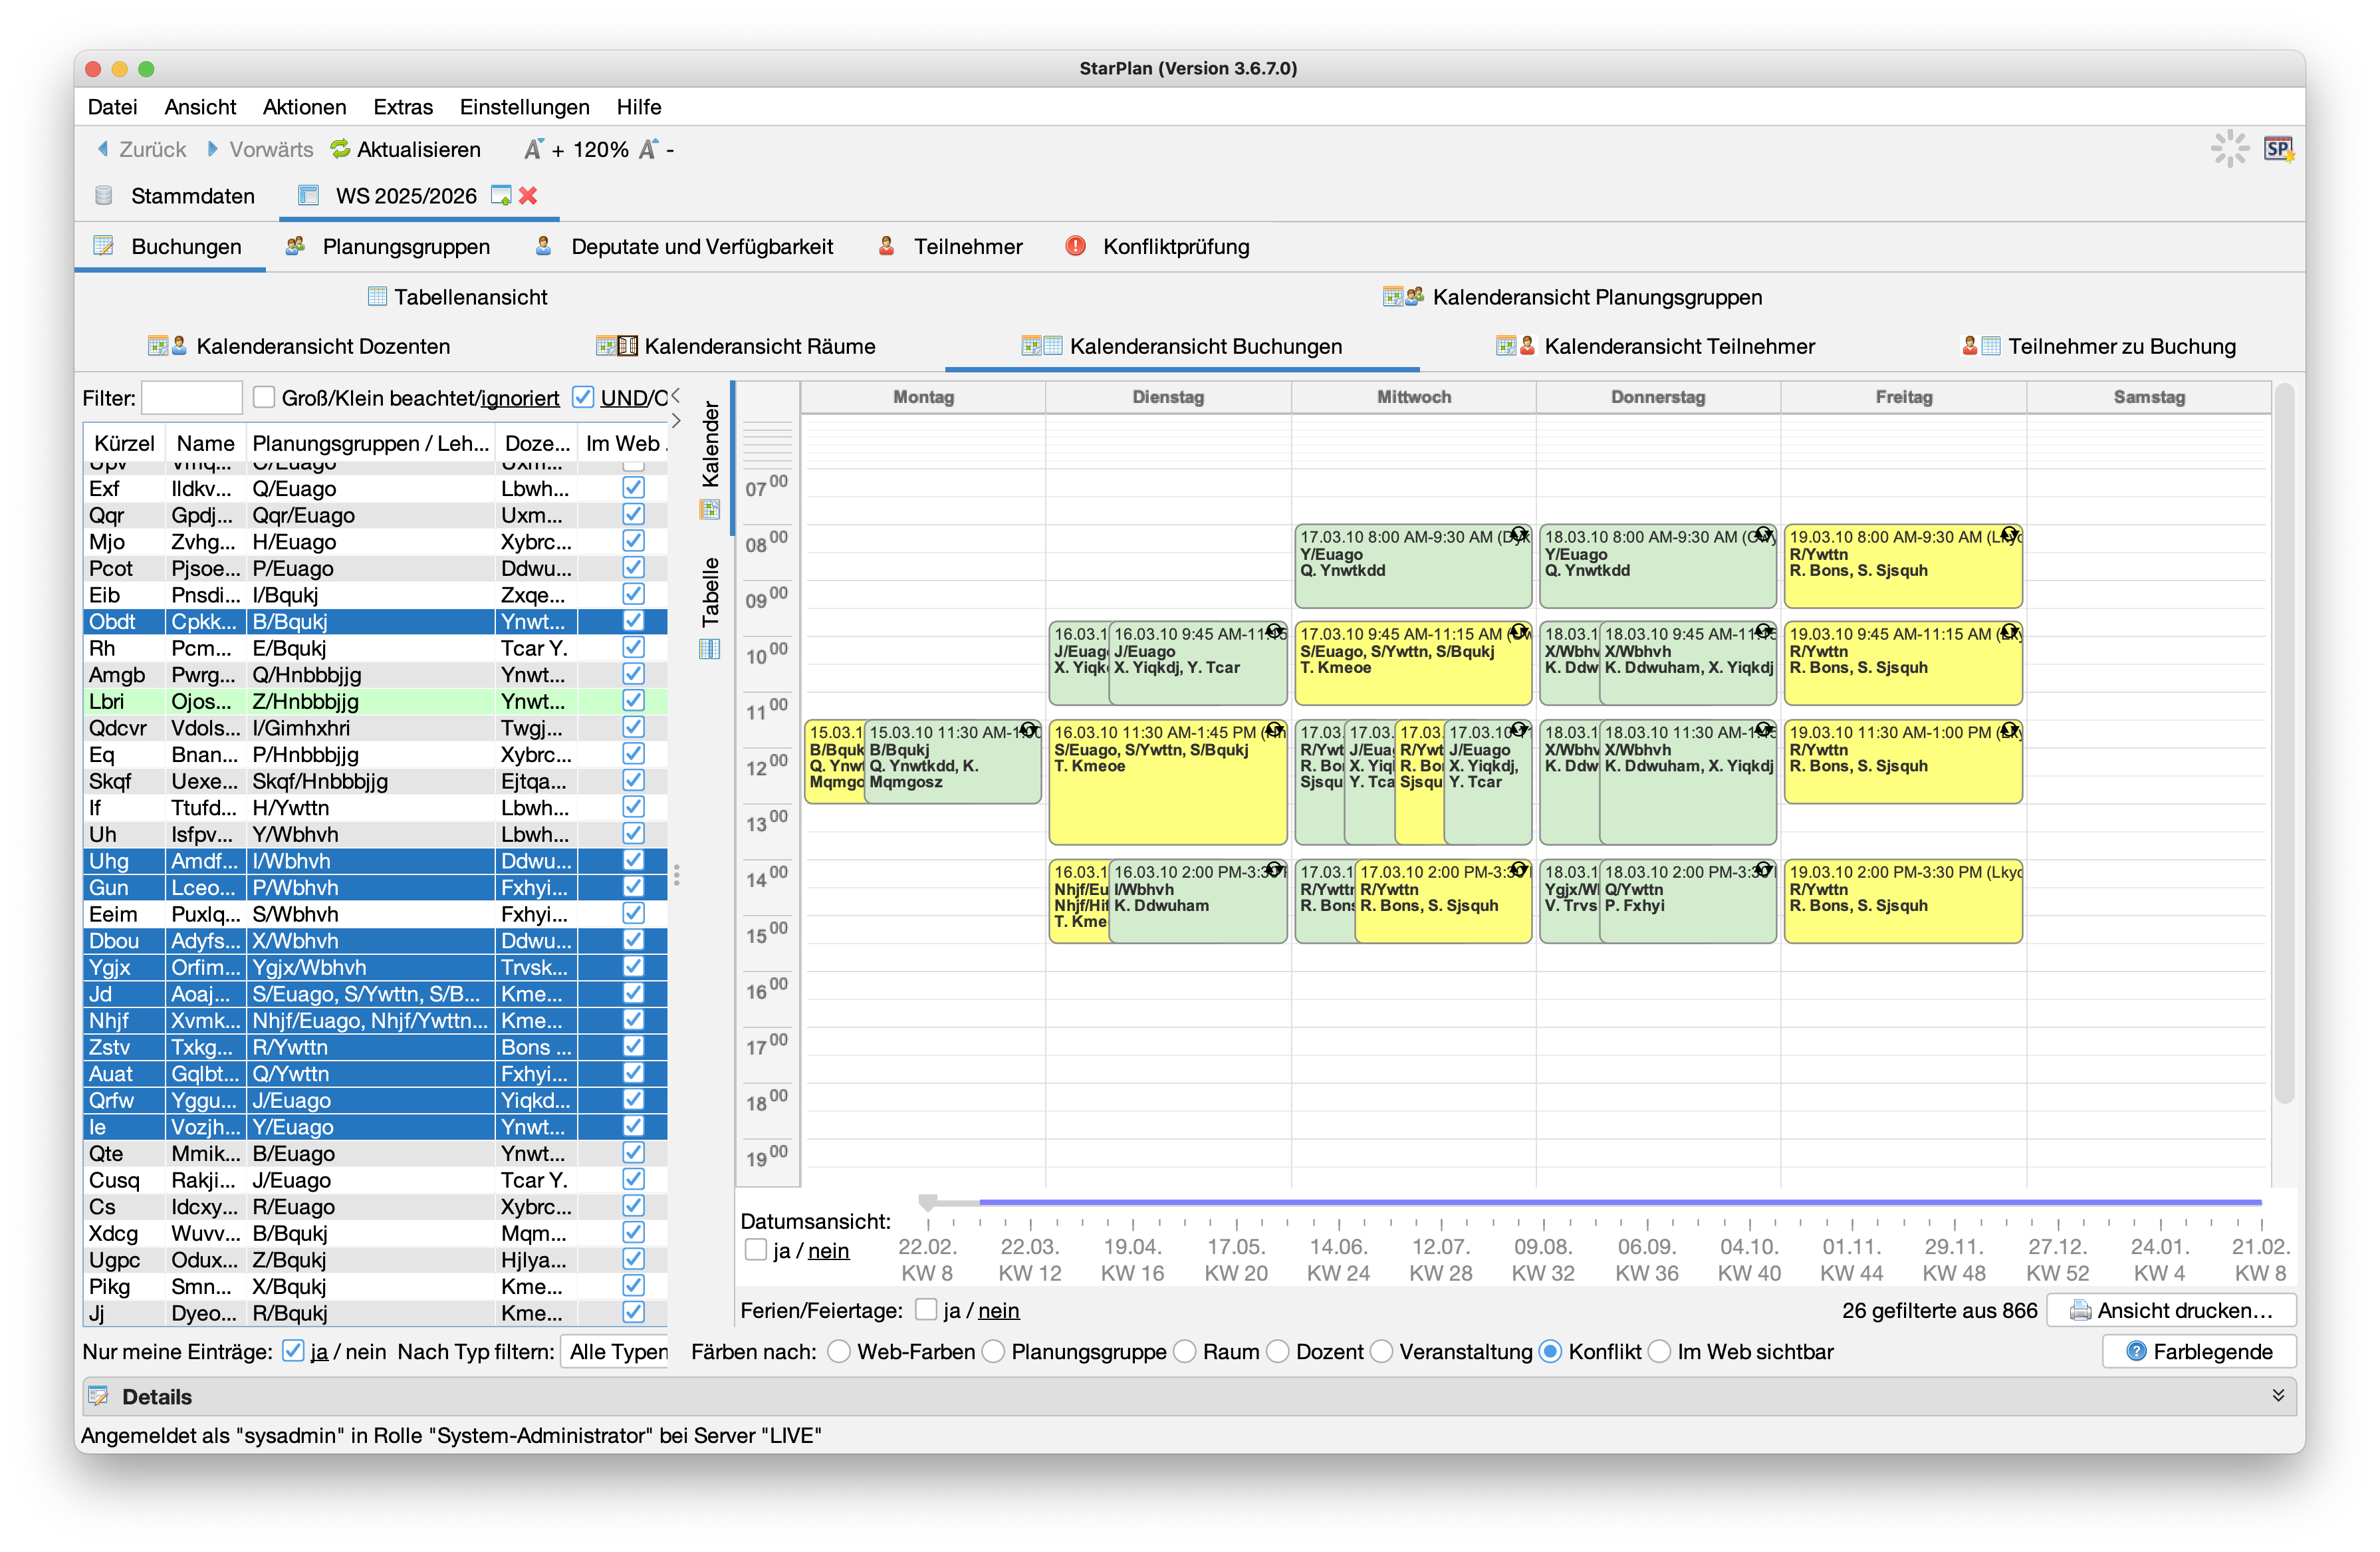Collapse the left panel with the splitter arrow
This screenshot has height=1552, width=2380.
coord(676,396)
